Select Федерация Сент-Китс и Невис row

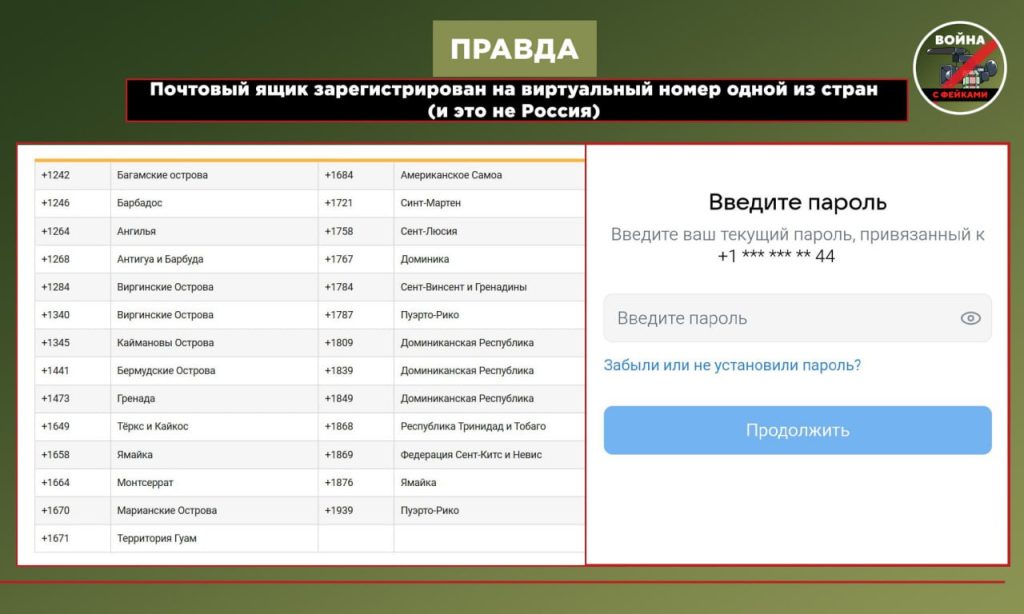[x=471, y=455]
